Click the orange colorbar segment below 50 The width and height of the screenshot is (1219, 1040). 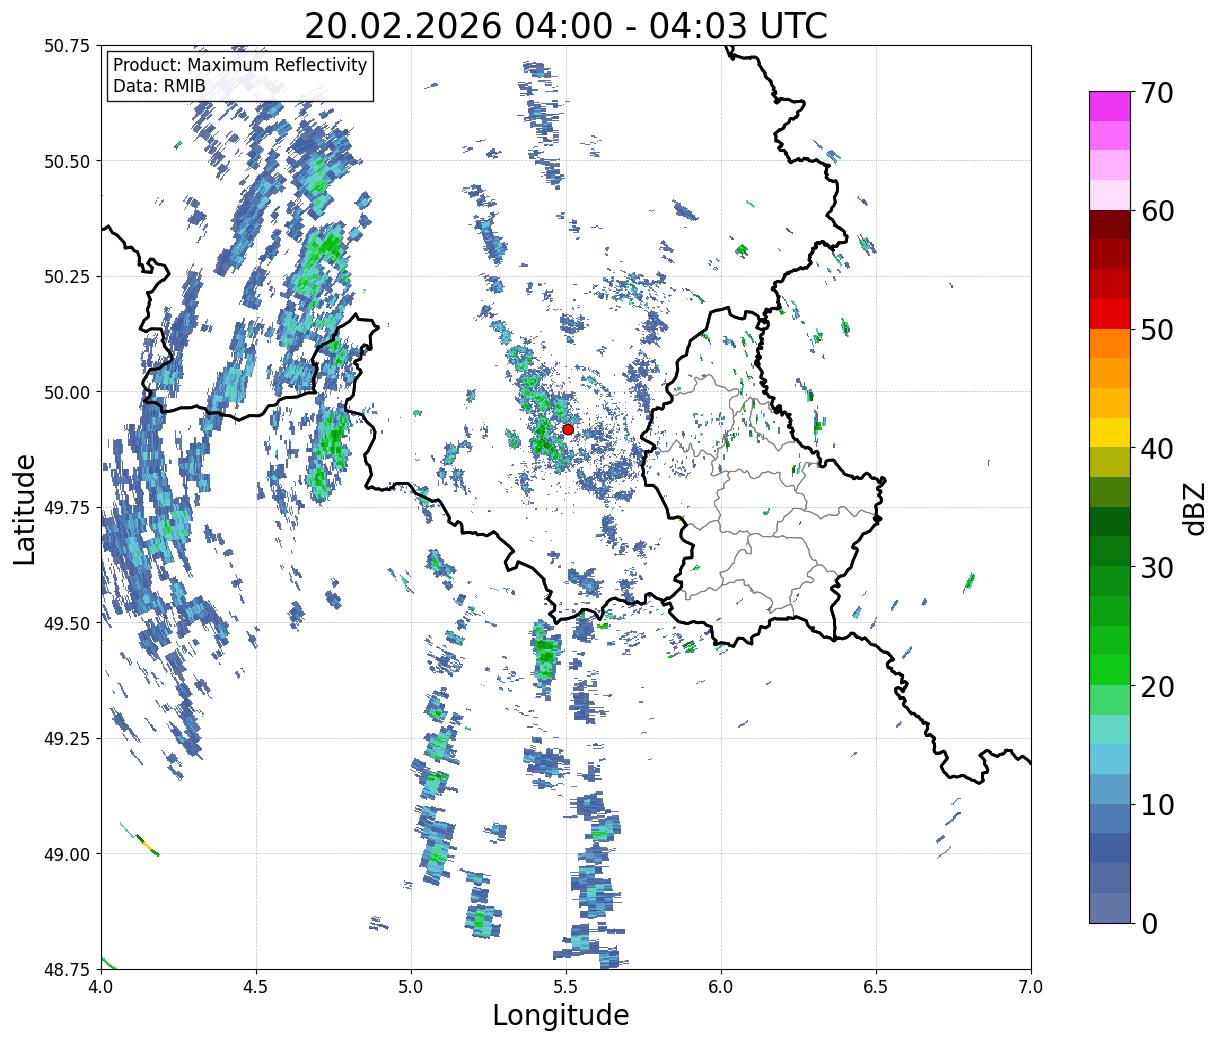[1109, 343]
